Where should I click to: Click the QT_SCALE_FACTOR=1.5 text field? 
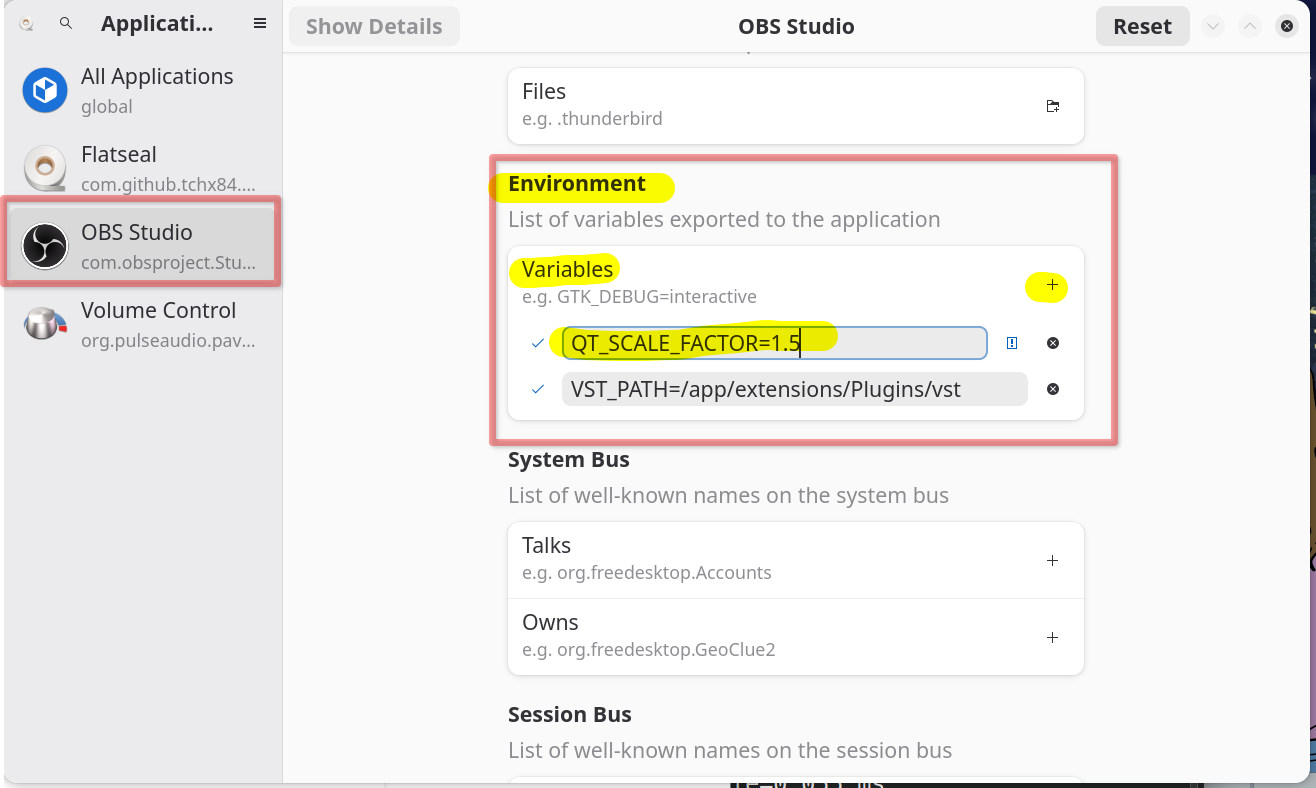click(x=774, y=344)
